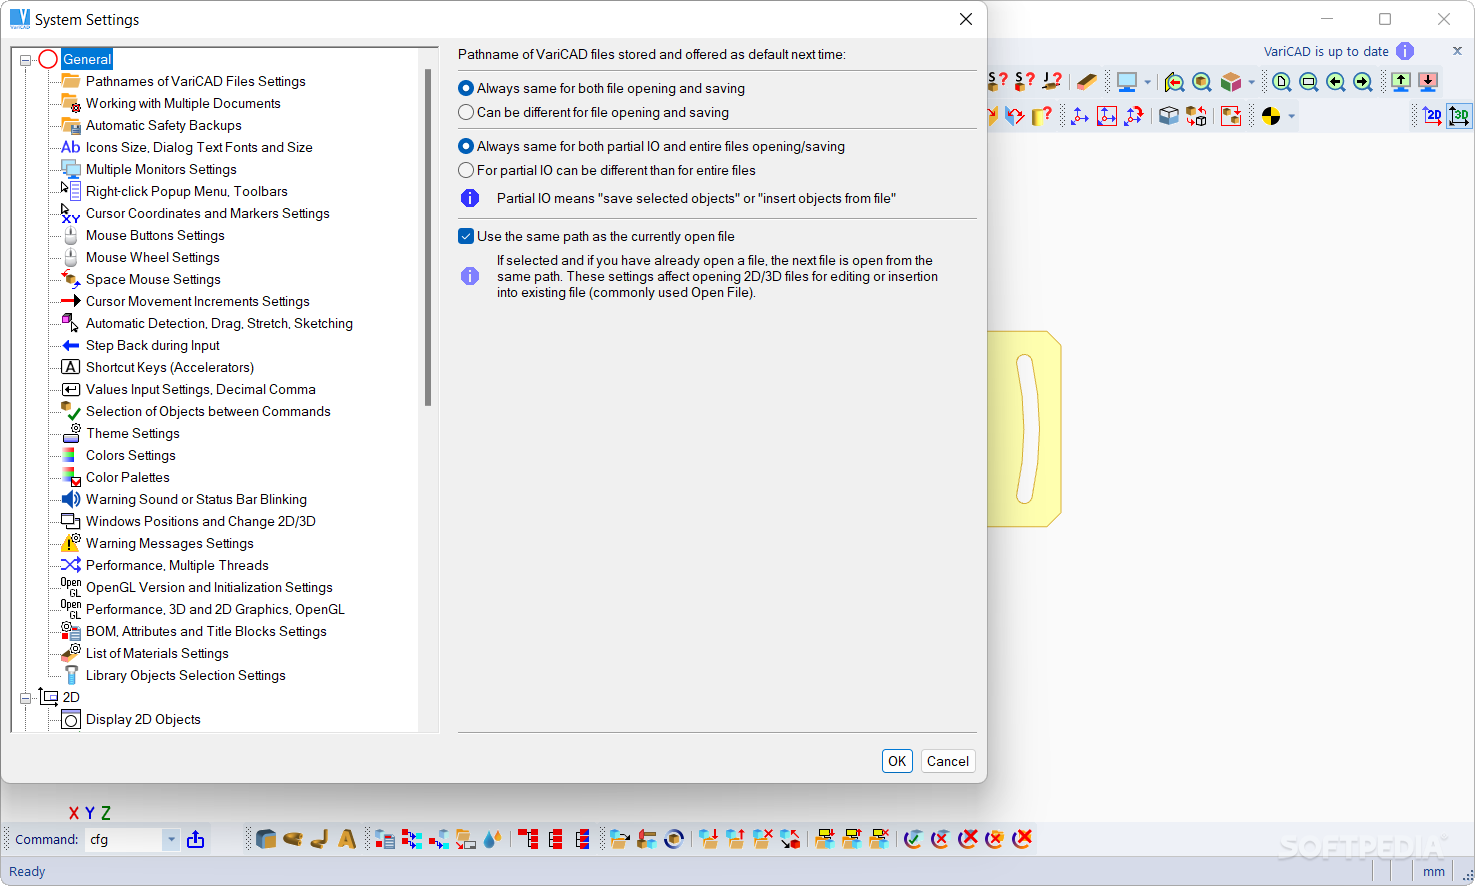Click the settings tree vertical scrollbar
The height and width of the screenshot is (886, 1475).
[x=428, y=237]
